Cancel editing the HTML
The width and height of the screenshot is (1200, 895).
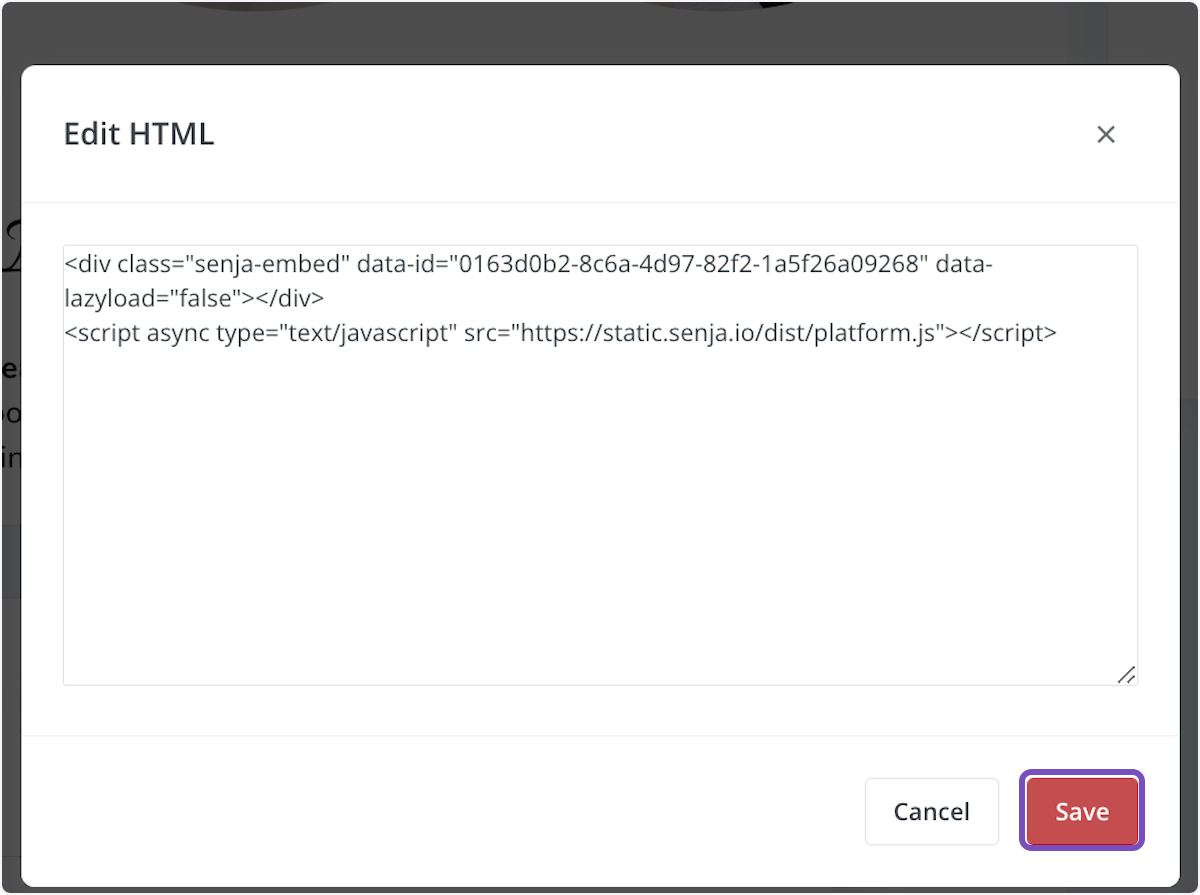click(931, 811)
